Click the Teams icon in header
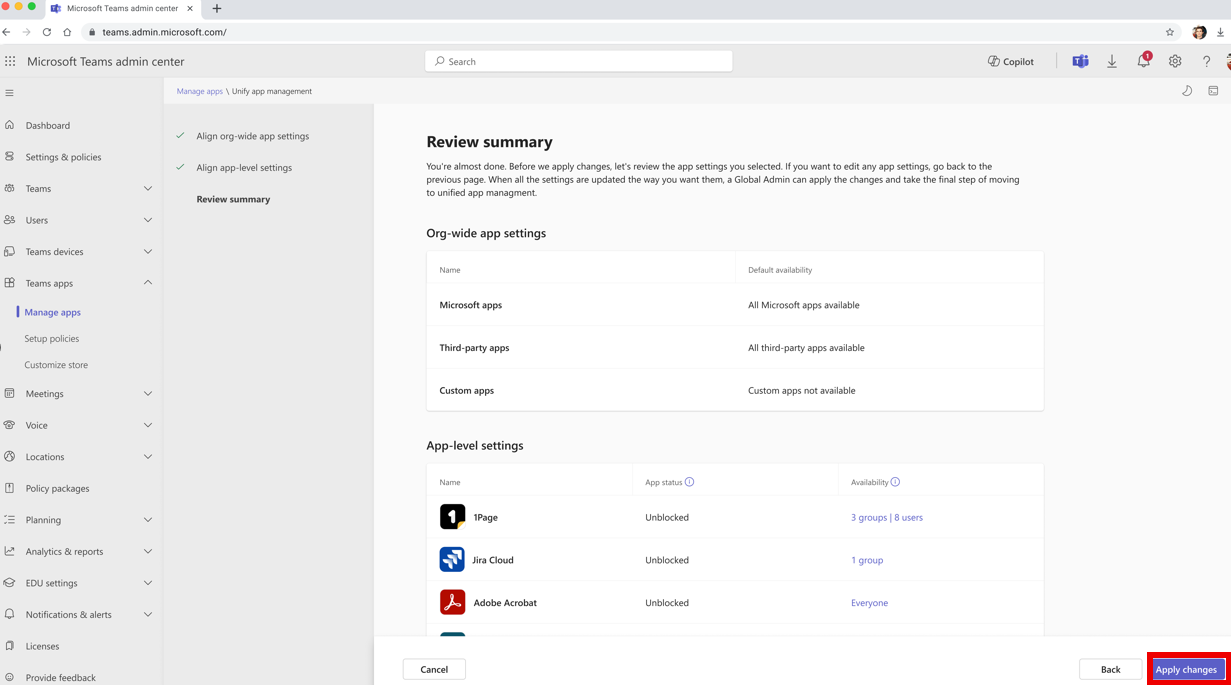1231x685 pixels. tap(1080, 62)
